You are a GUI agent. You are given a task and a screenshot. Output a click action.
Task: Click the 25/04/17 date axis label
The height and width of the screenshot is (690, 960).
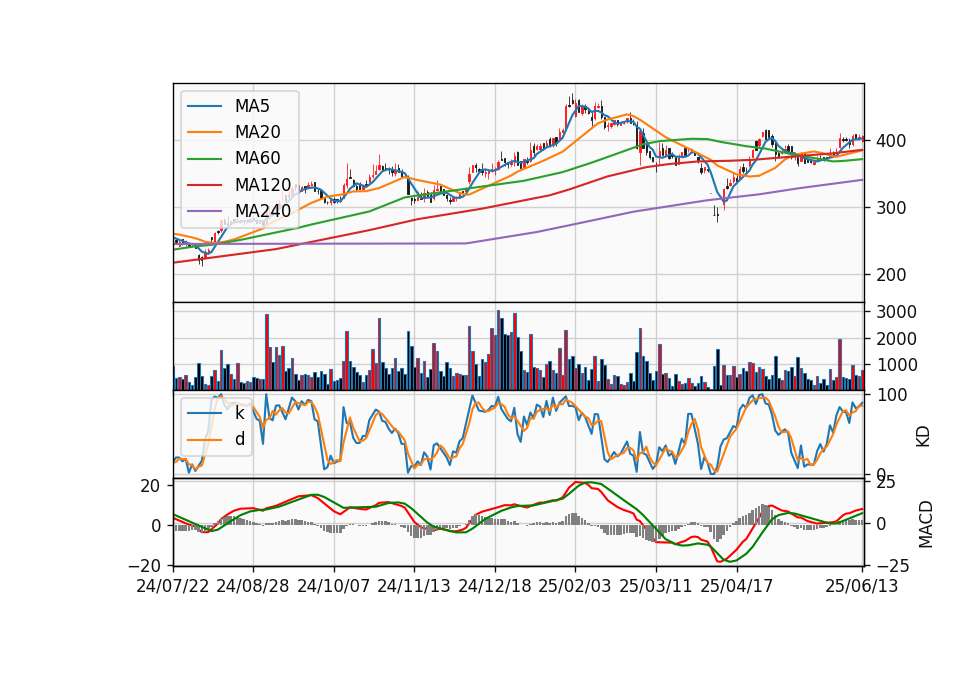point(737,586)
